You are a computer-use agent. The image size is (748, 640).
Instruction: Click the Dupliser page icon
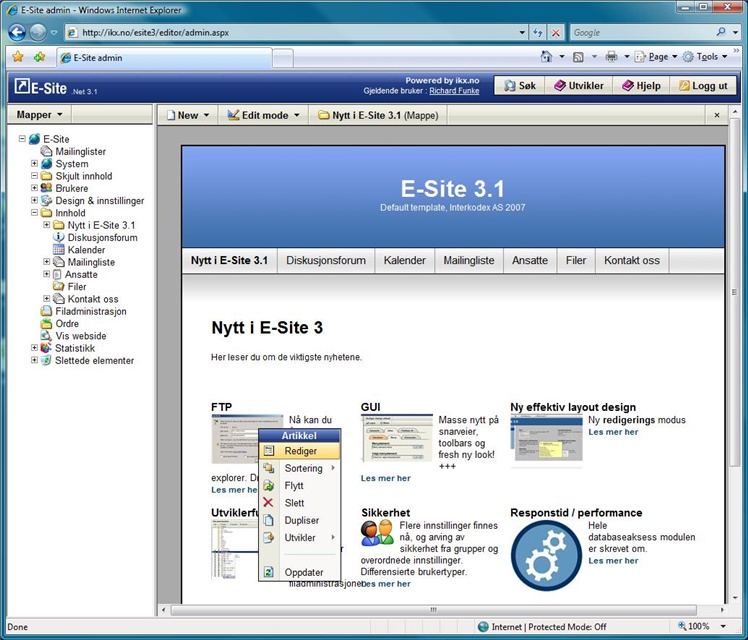click(x=269, y=520)
